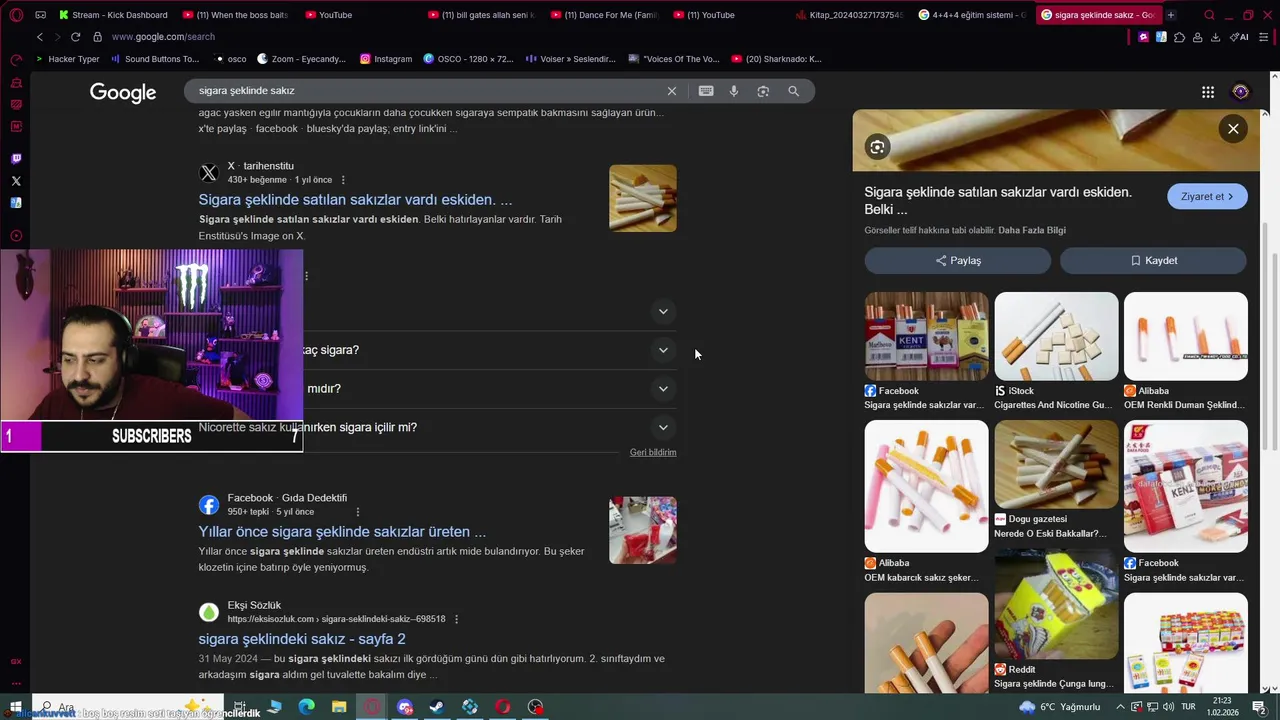Open 'Sigara şeklinde satılan sakızlar vardı eskiden' result
Viewport: 1280px width, 720px height.
pyautogui.click(x=355, y=200)
